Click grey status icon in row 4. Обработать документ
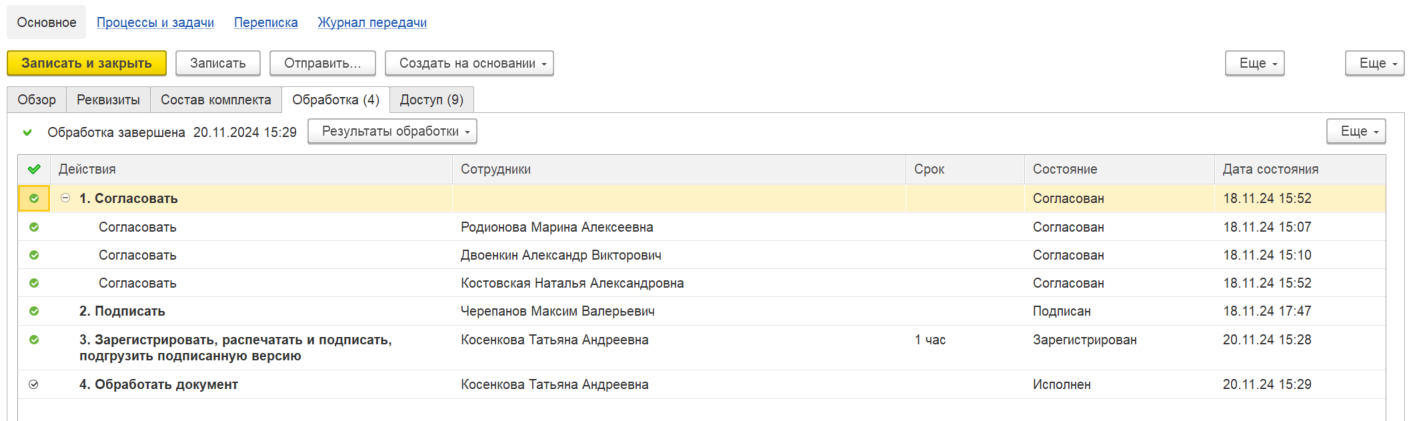The height and width of the screenshot is (421, 1410). point(34,384)
